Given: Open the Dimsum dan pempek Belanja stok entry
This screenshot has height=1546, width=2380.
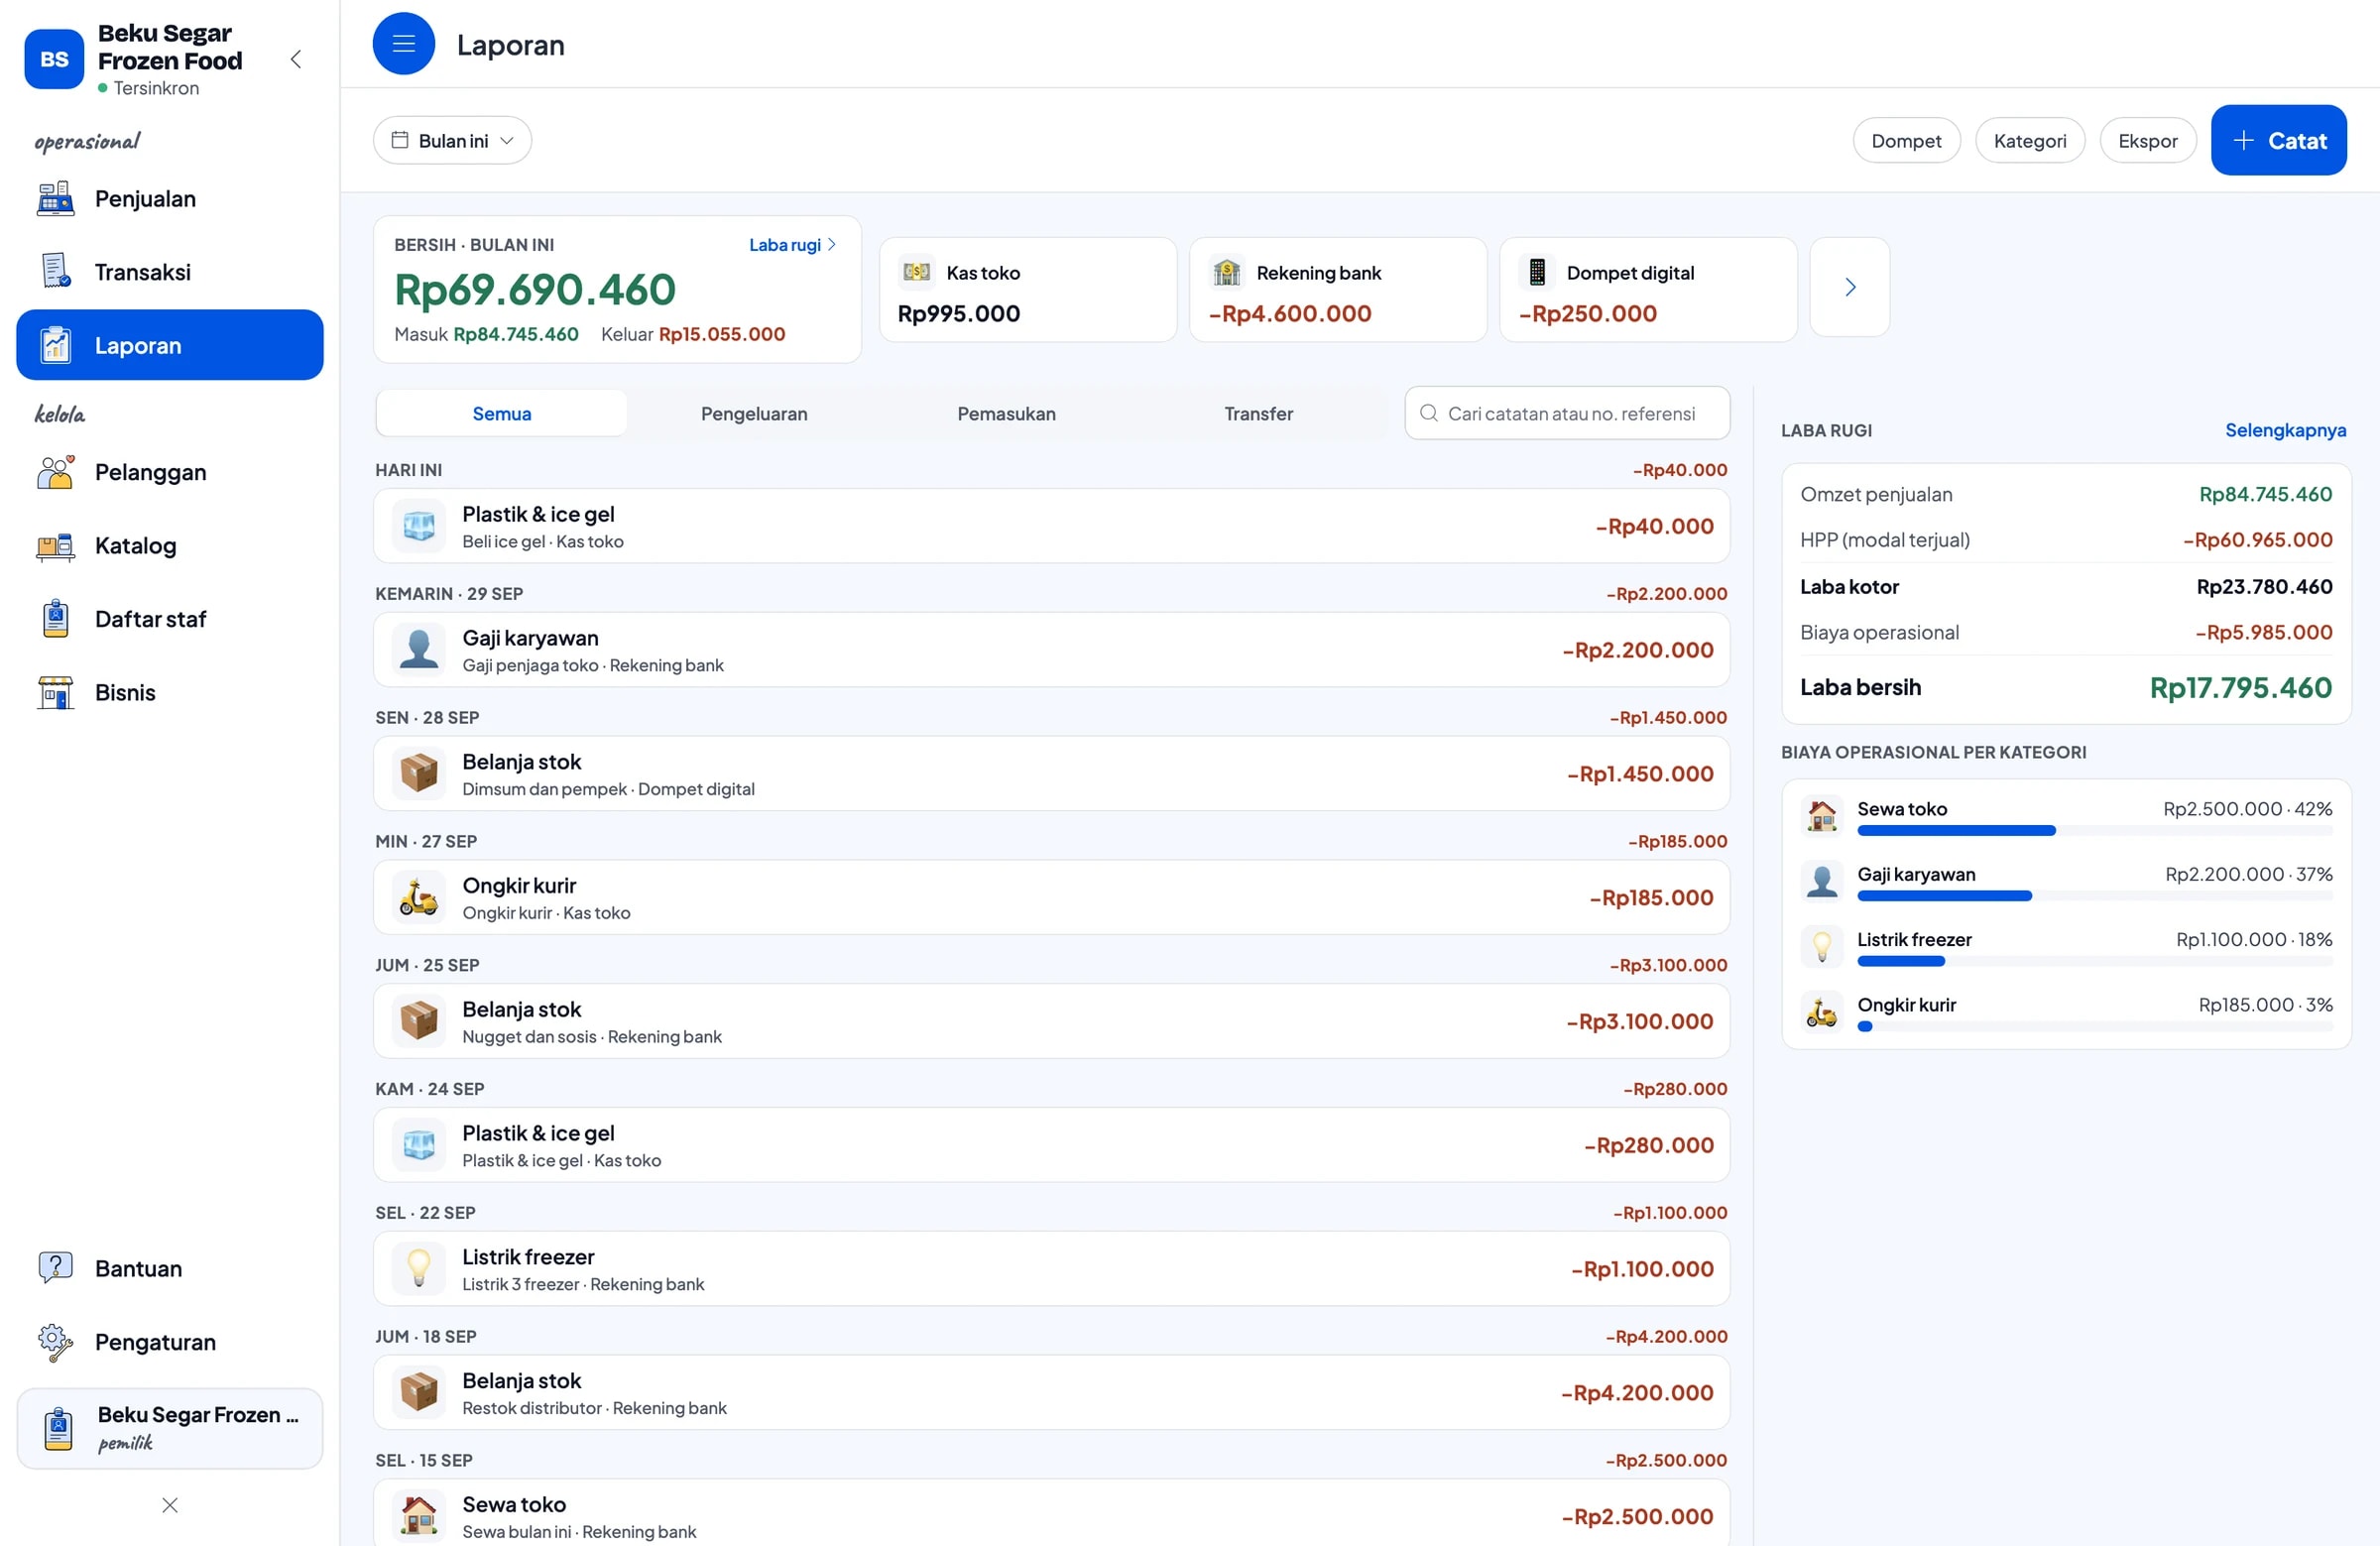Looking at the screenshot, I should click(x=1051, y=774).
